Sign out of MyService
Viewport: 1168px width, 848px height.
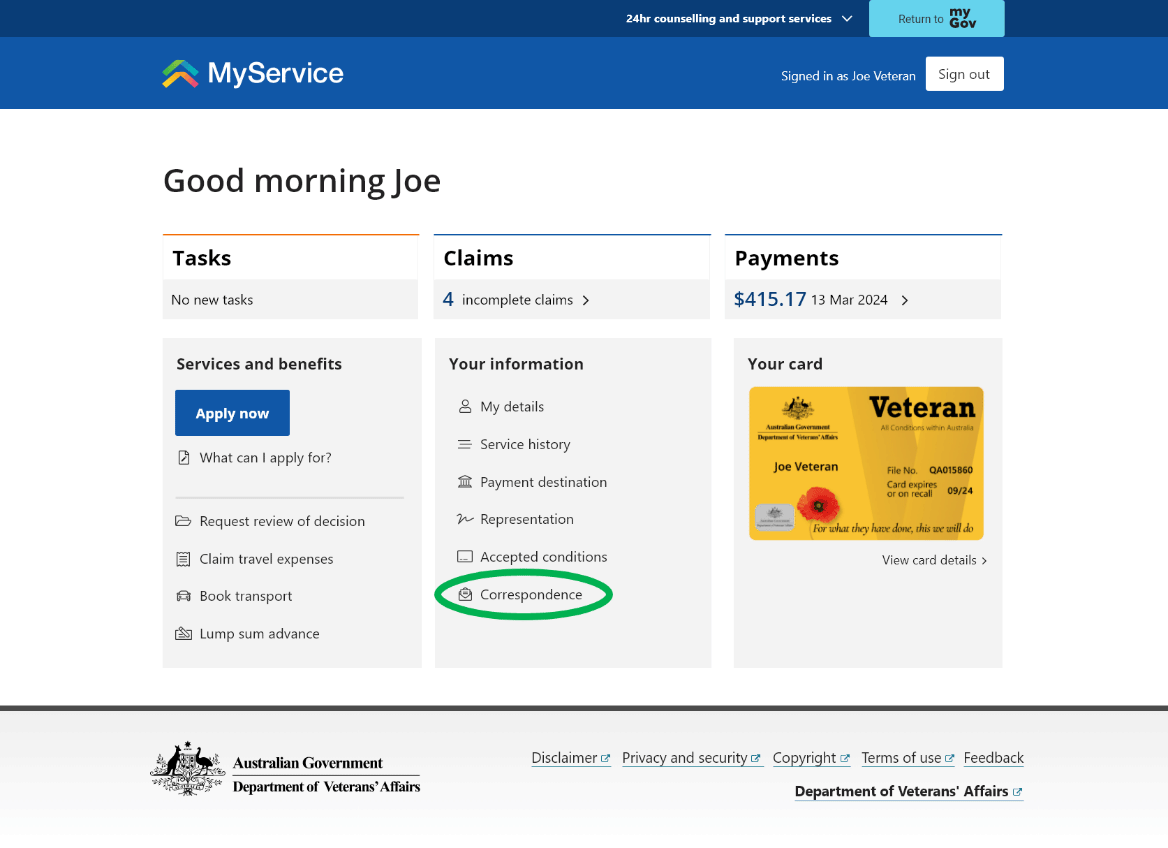[963, 73]
